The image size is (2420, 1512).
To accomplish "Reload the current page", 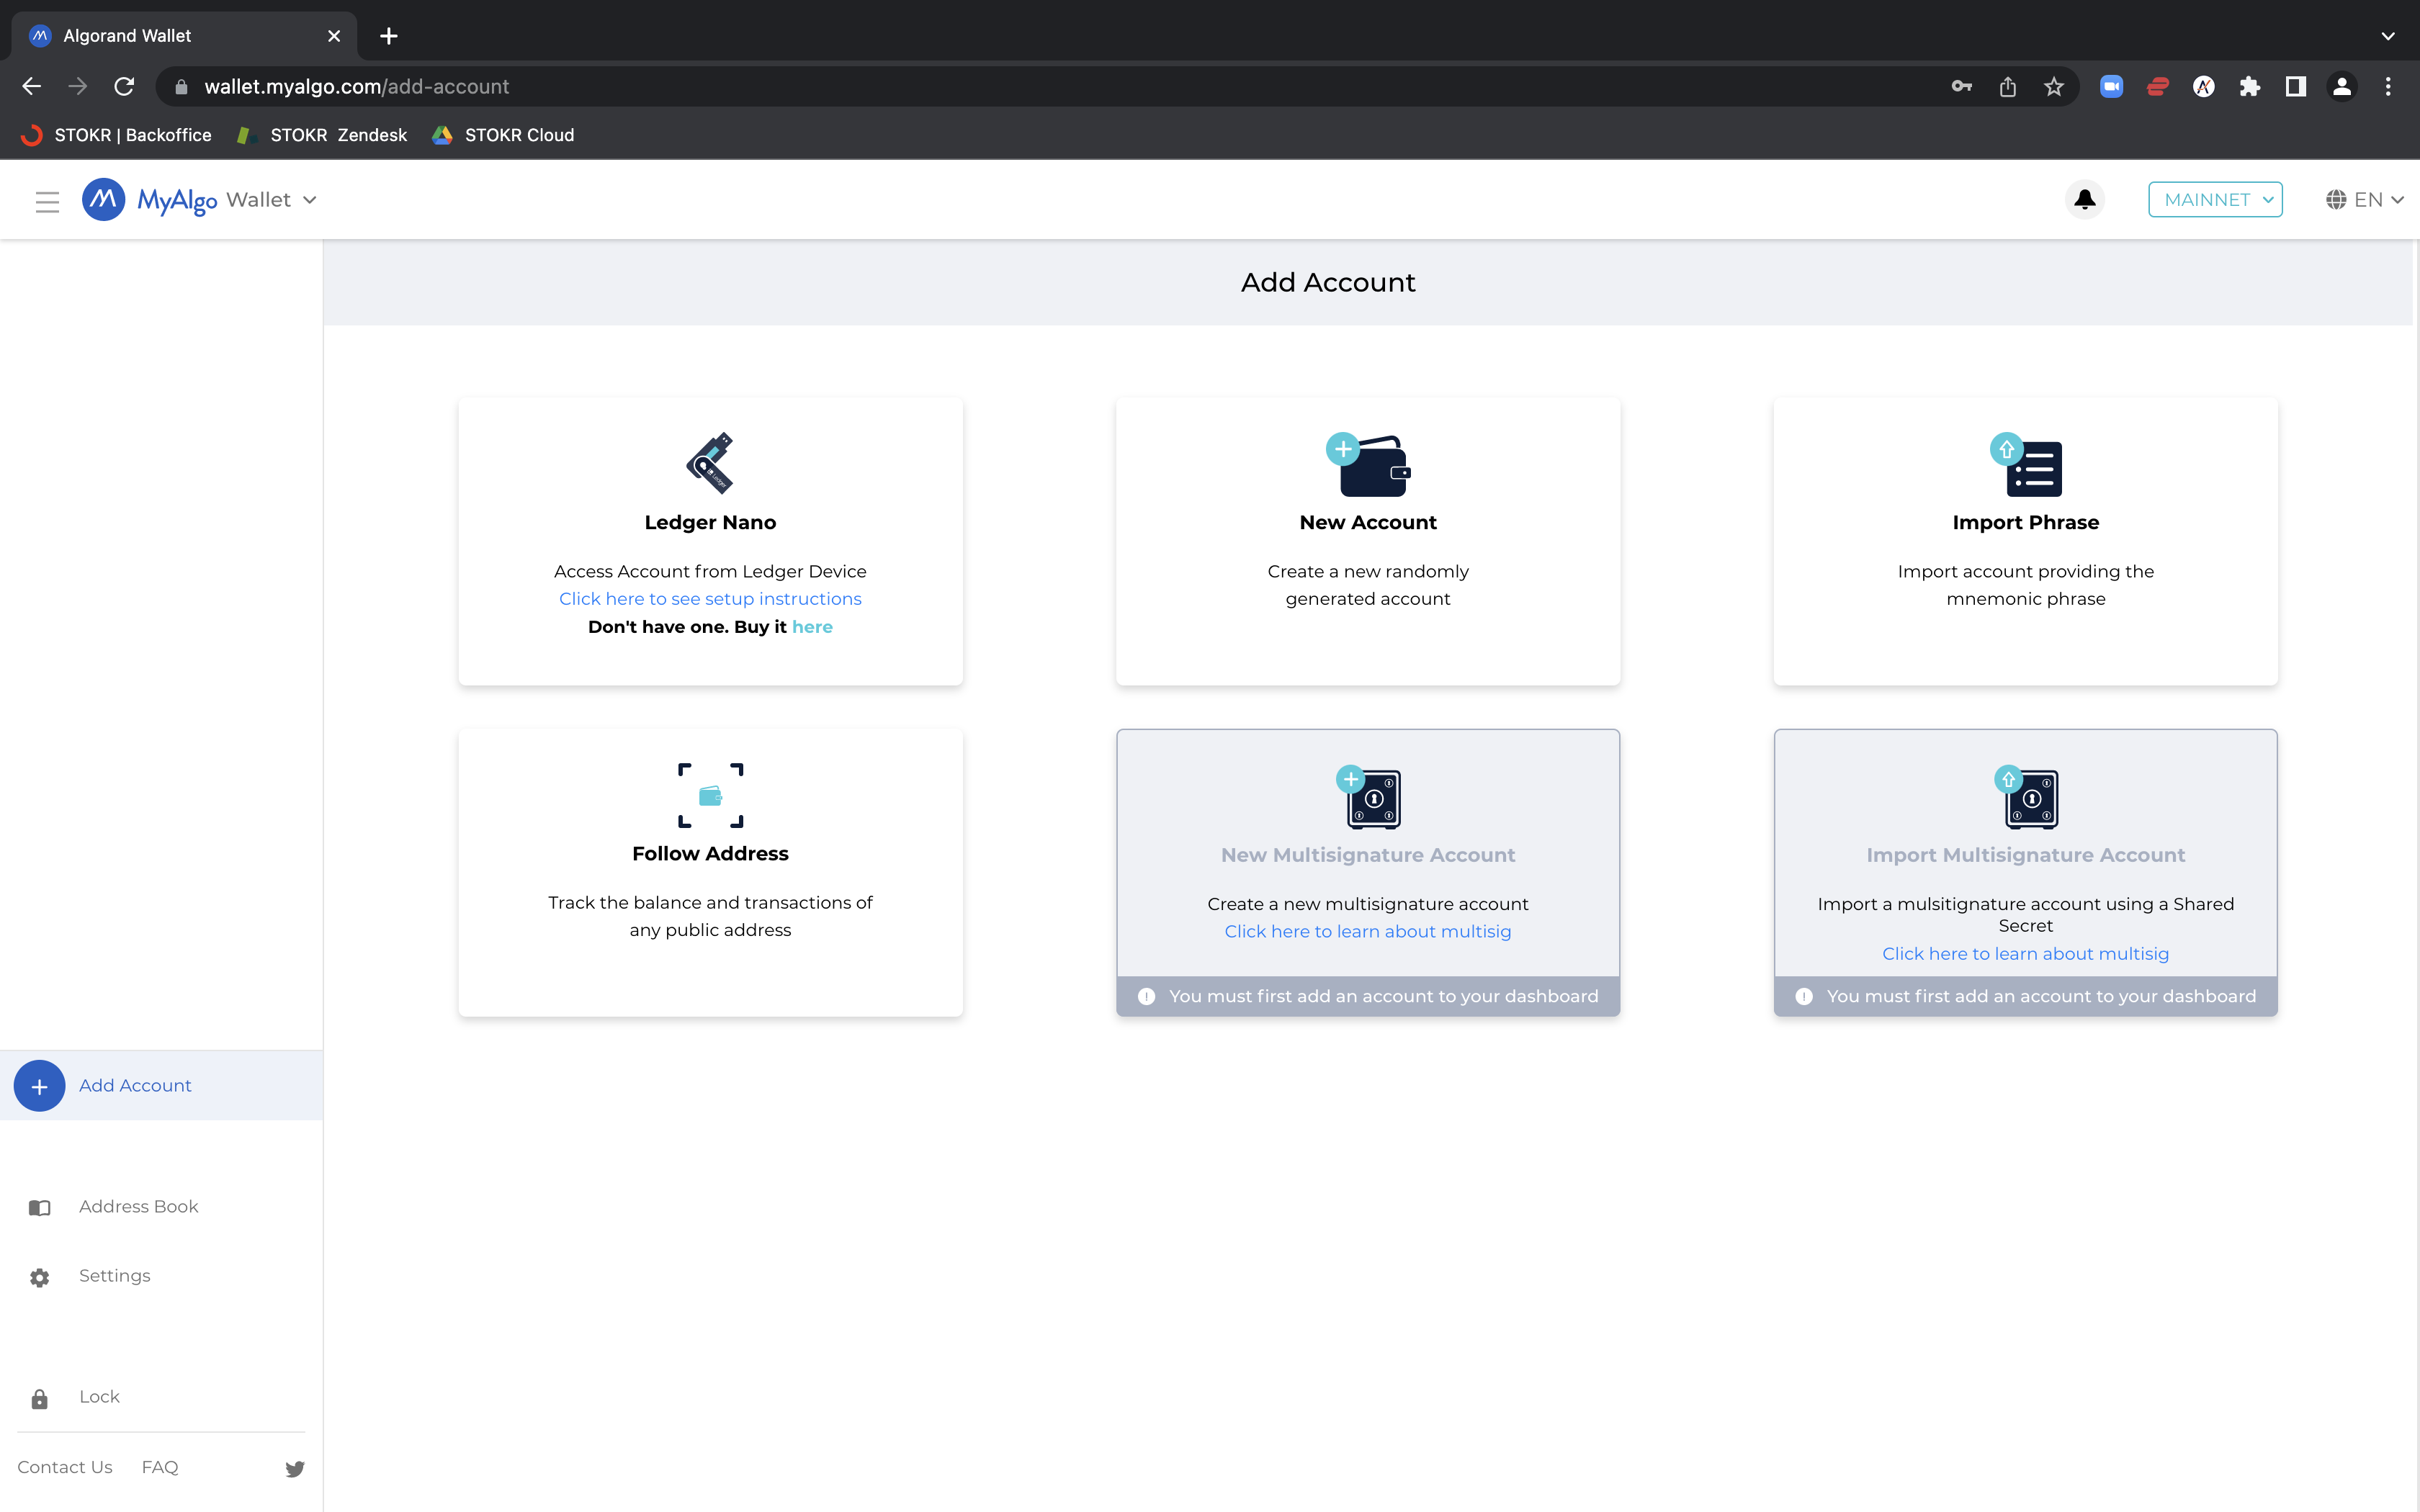I will pos(124,87).
